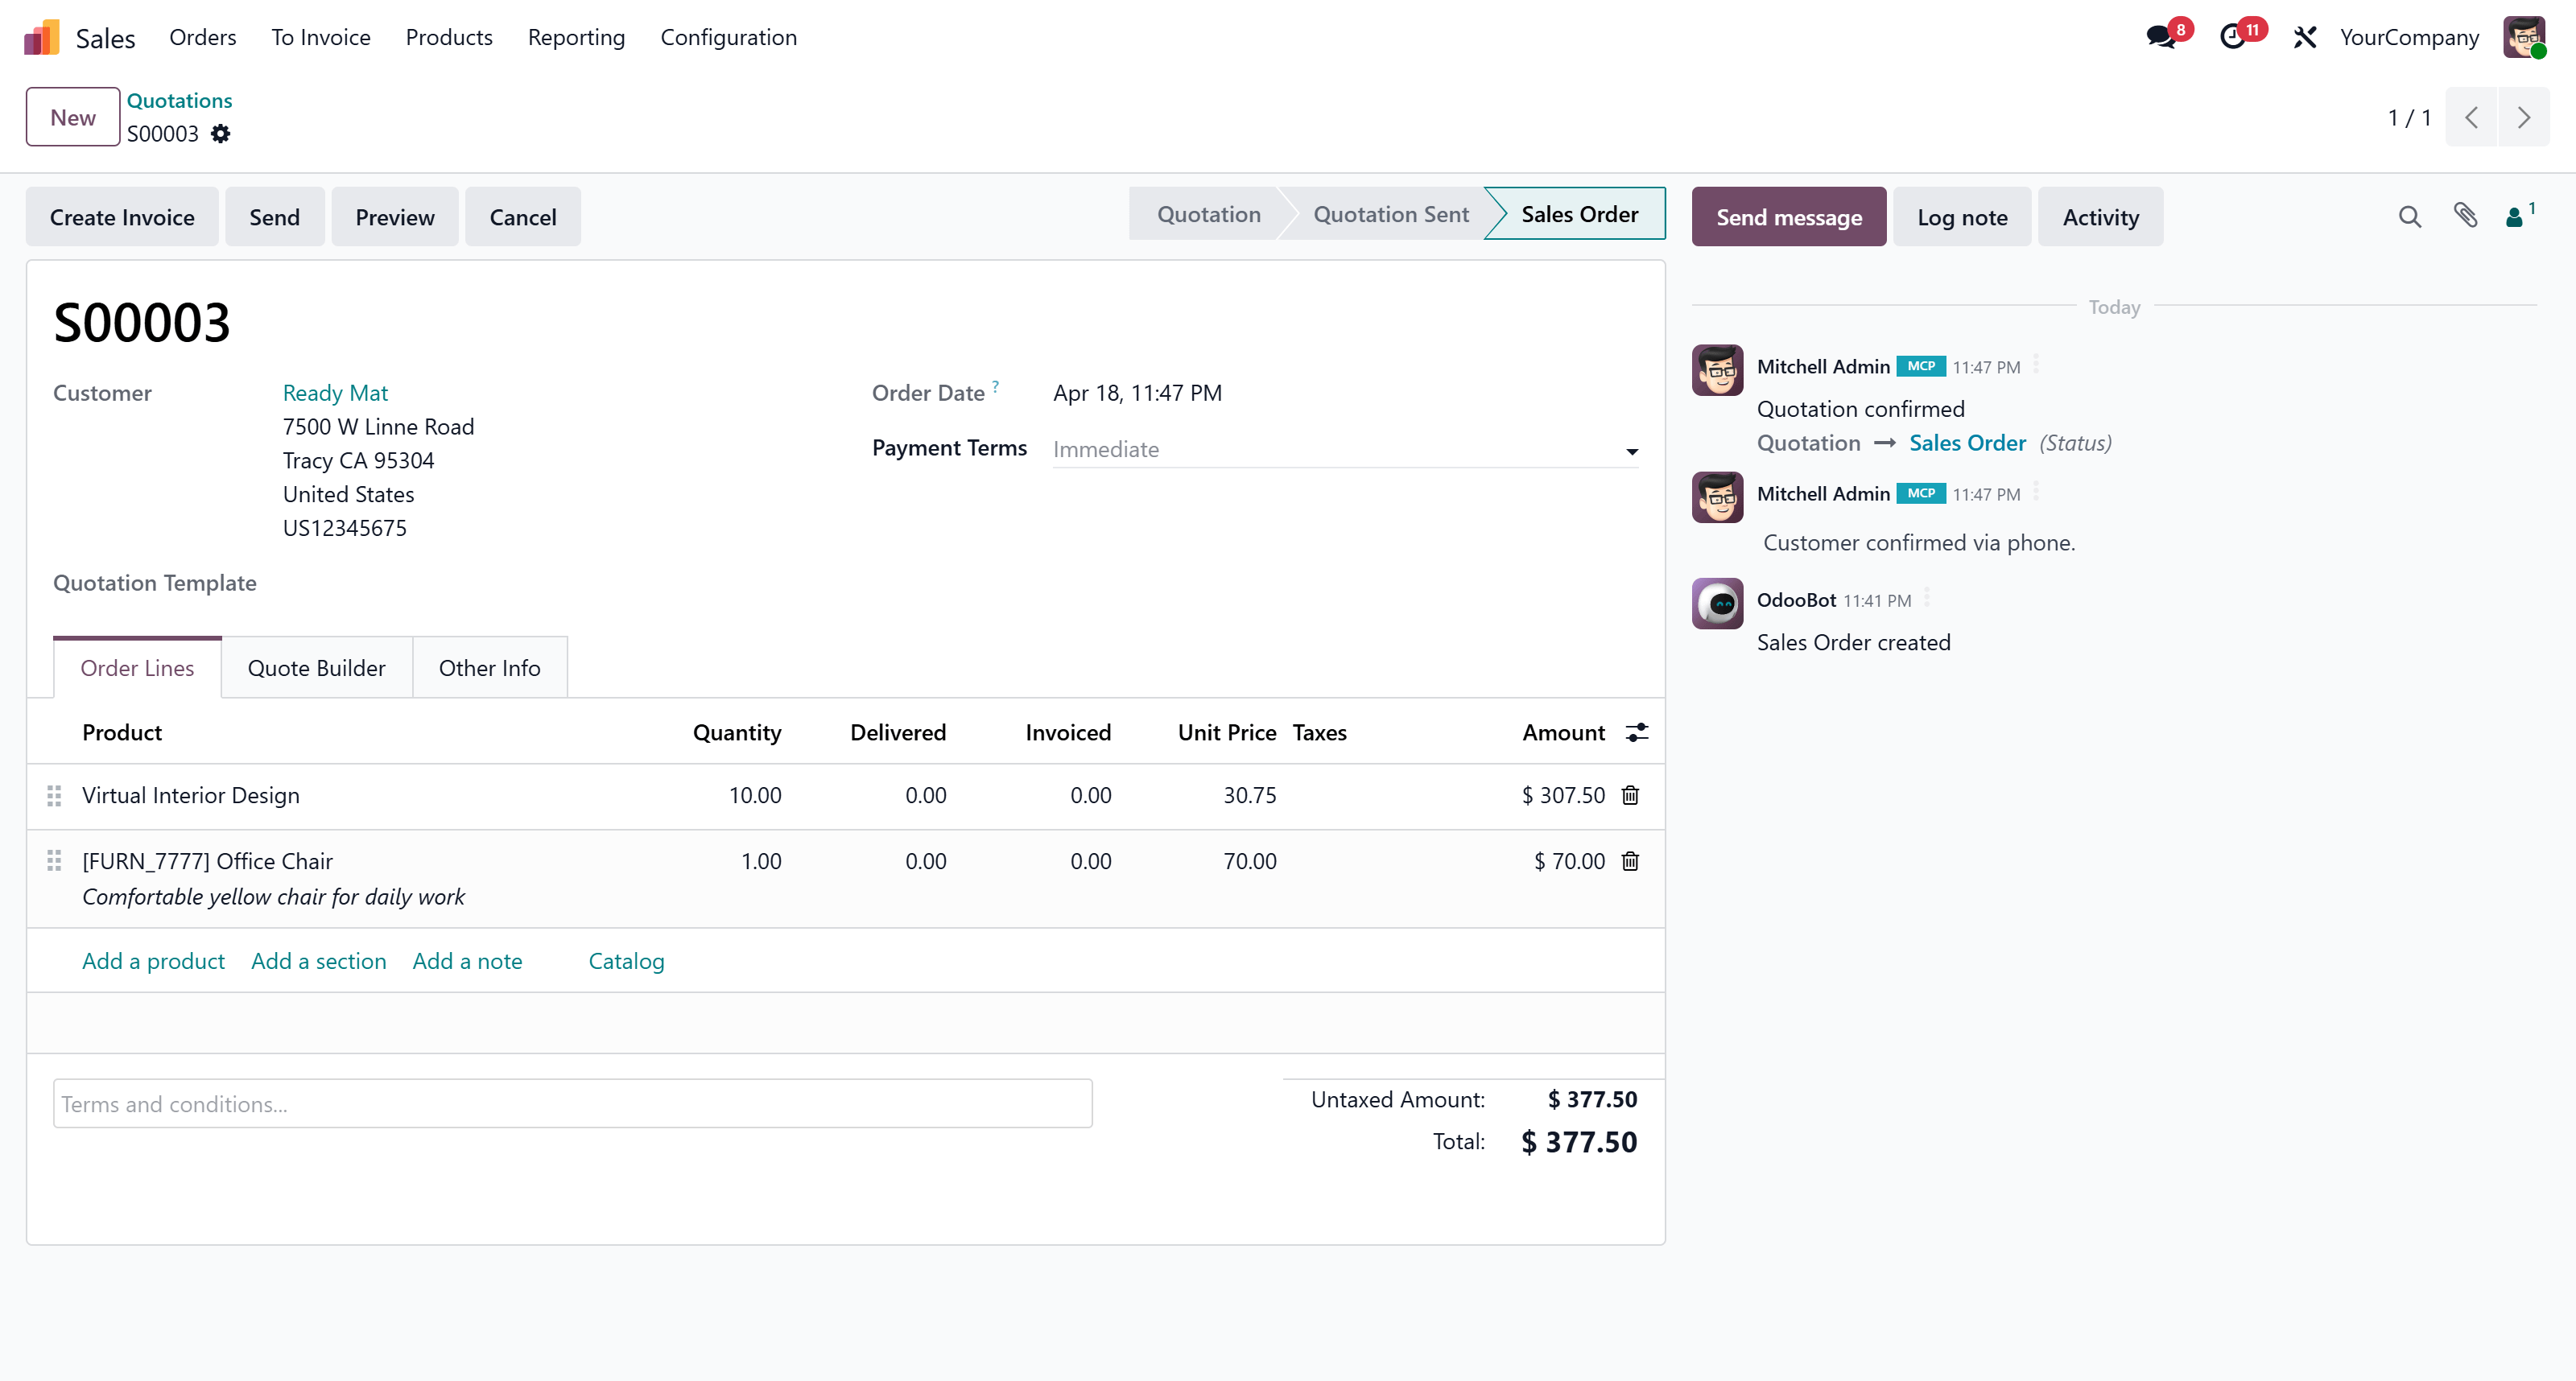Viewport: 2576px width, 1381px height.
Task: Switch to the Other Info tab
Action: pos(489,668)
